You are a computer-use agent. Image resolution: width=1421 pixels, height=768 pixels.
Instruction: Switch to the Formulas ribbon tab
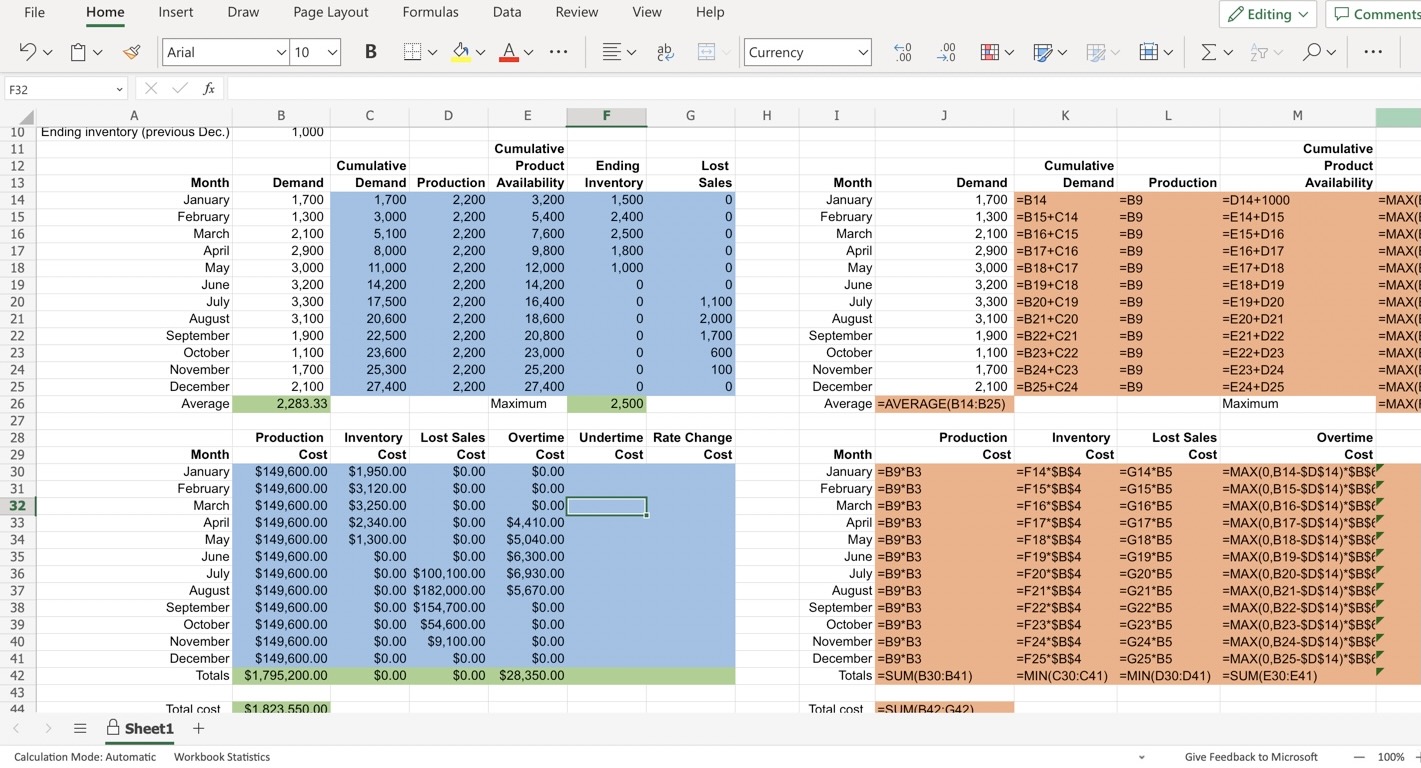click(430, 13)
